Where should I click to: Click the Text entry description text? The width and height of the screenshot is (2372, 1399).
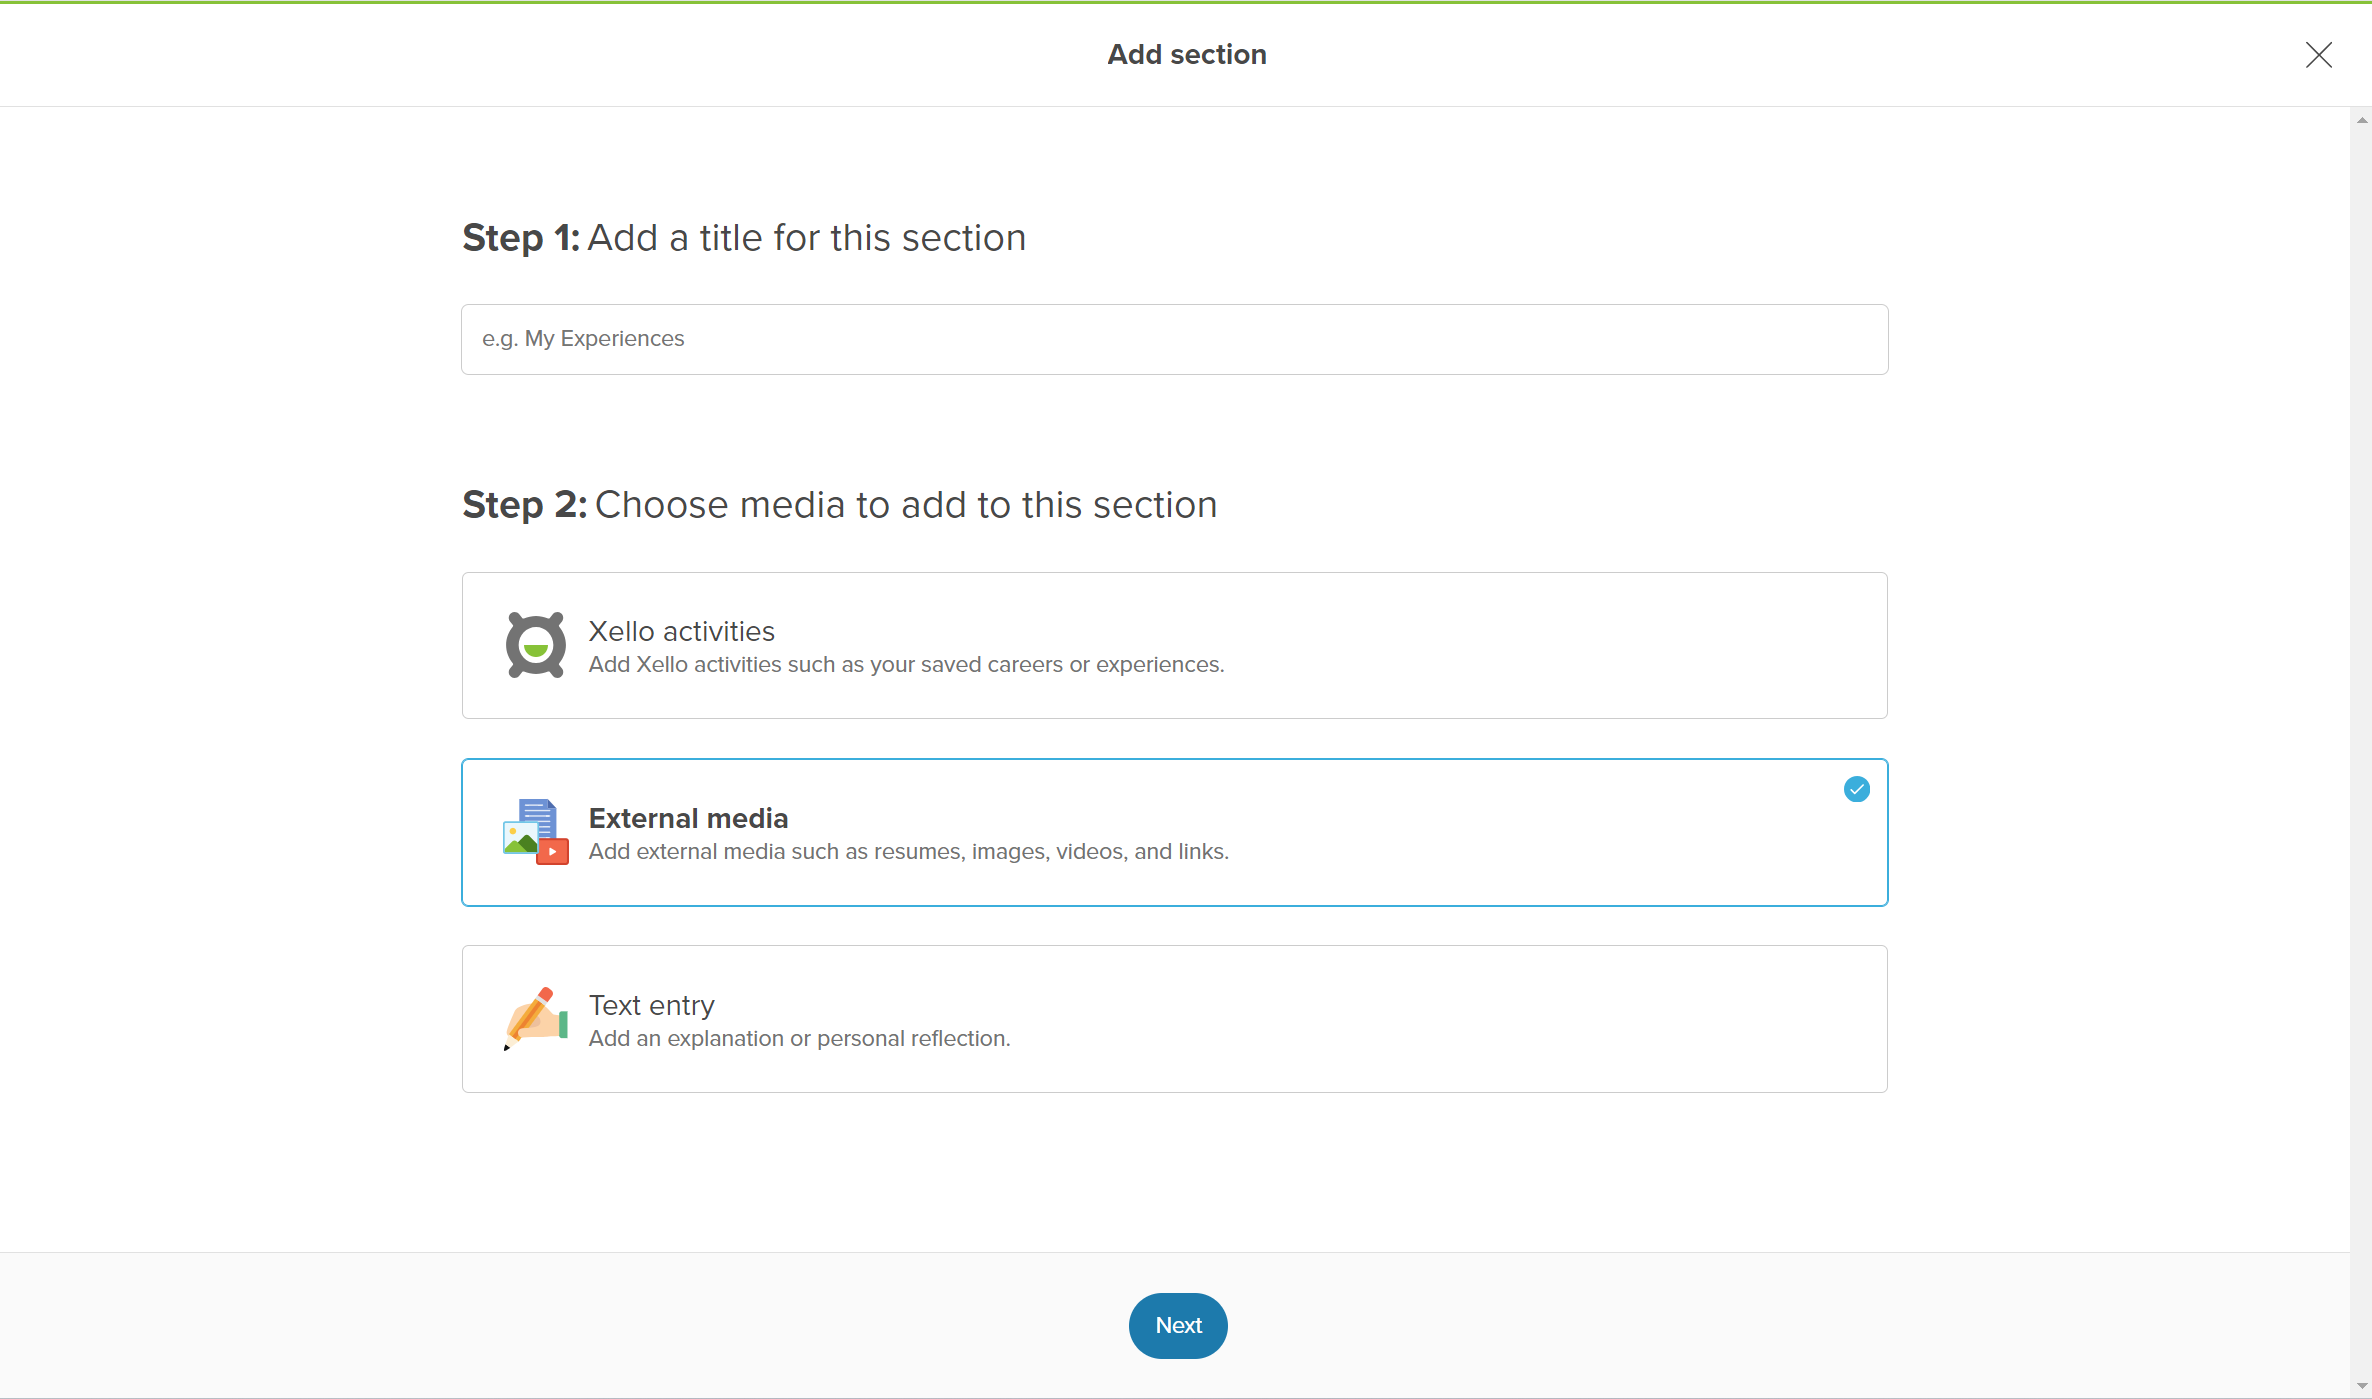[799, 1039]
